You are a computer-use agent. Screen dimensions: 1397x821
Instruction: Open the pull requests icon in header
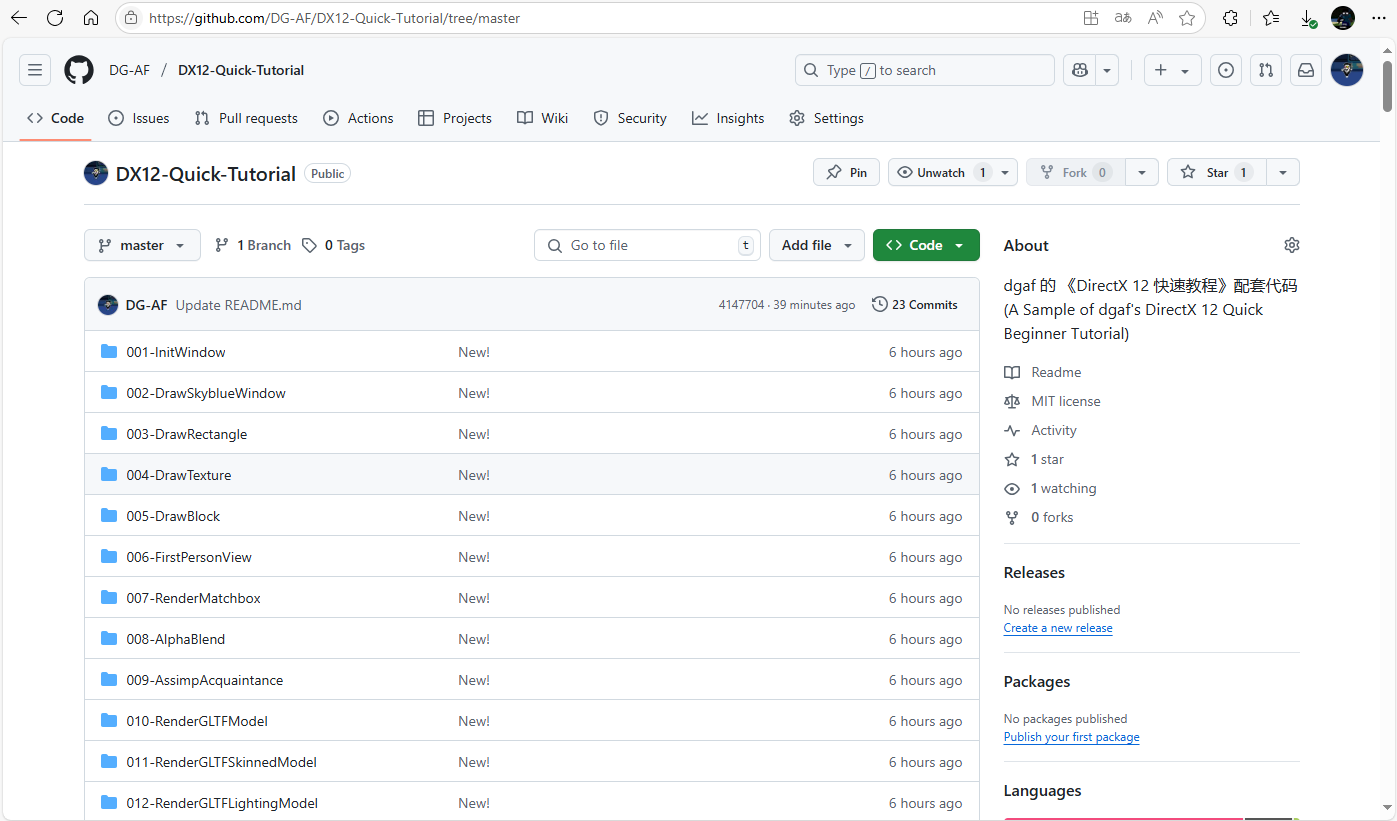(x=1266, y=70)
